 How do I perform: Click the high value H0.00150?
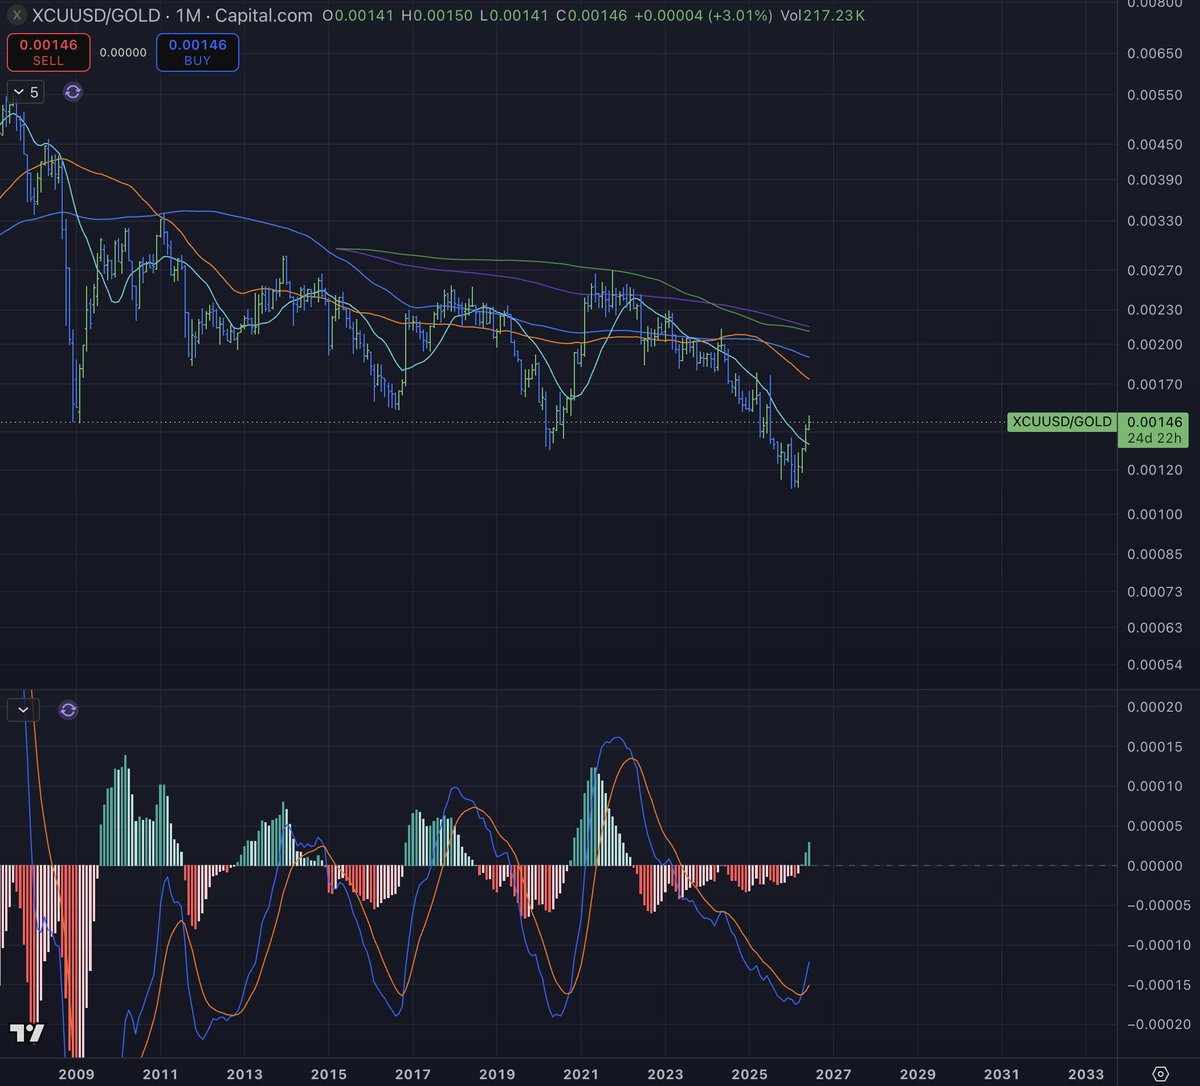point(437,16)
